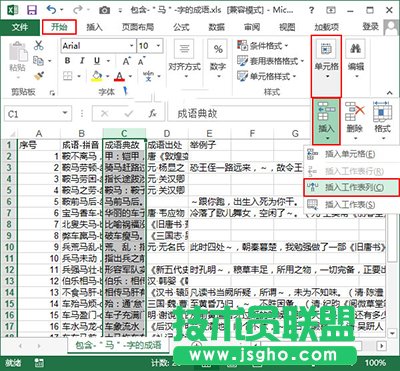Image resolution: width=400 pixels, height=371 pixels.
Task: Click the camera icon in quick access toolbar
Action: coord(104,11)
